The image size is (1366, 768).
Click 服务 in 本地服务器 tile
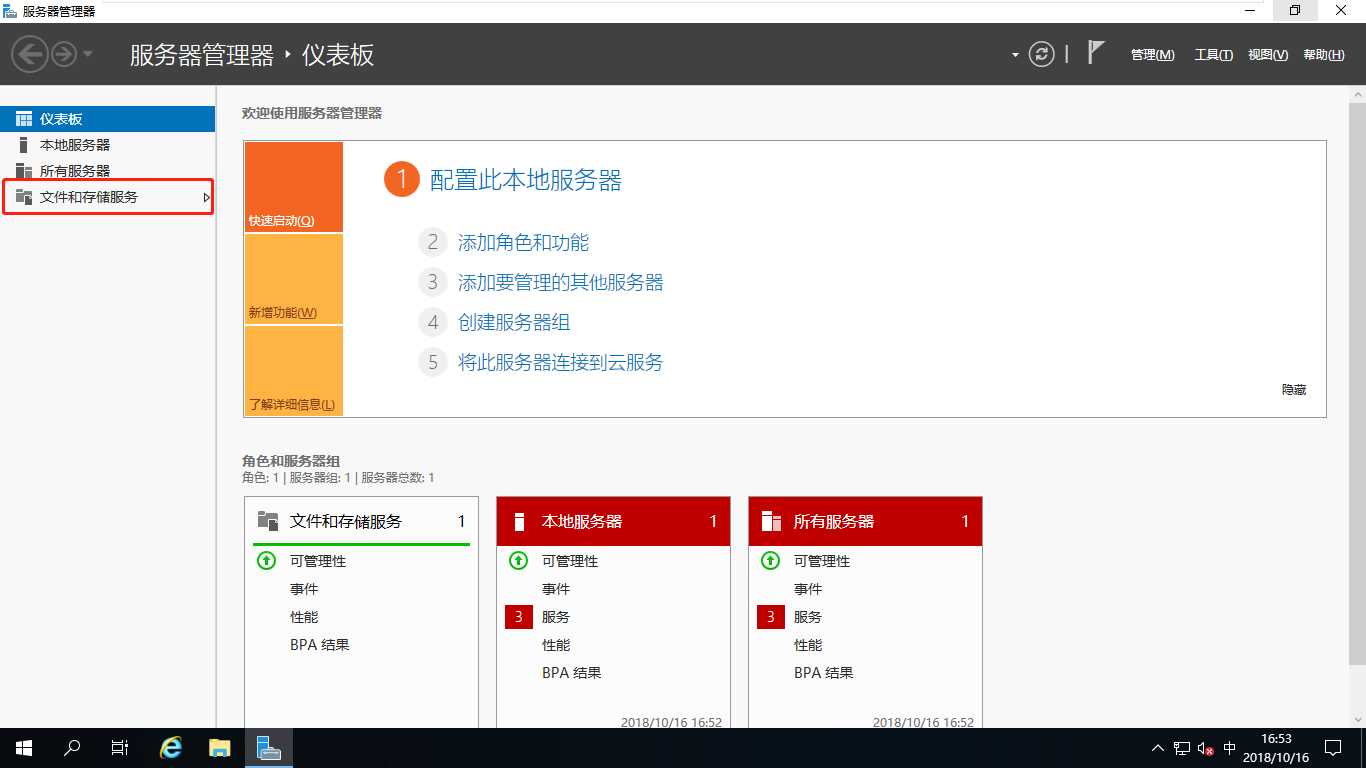pos(556,617)
